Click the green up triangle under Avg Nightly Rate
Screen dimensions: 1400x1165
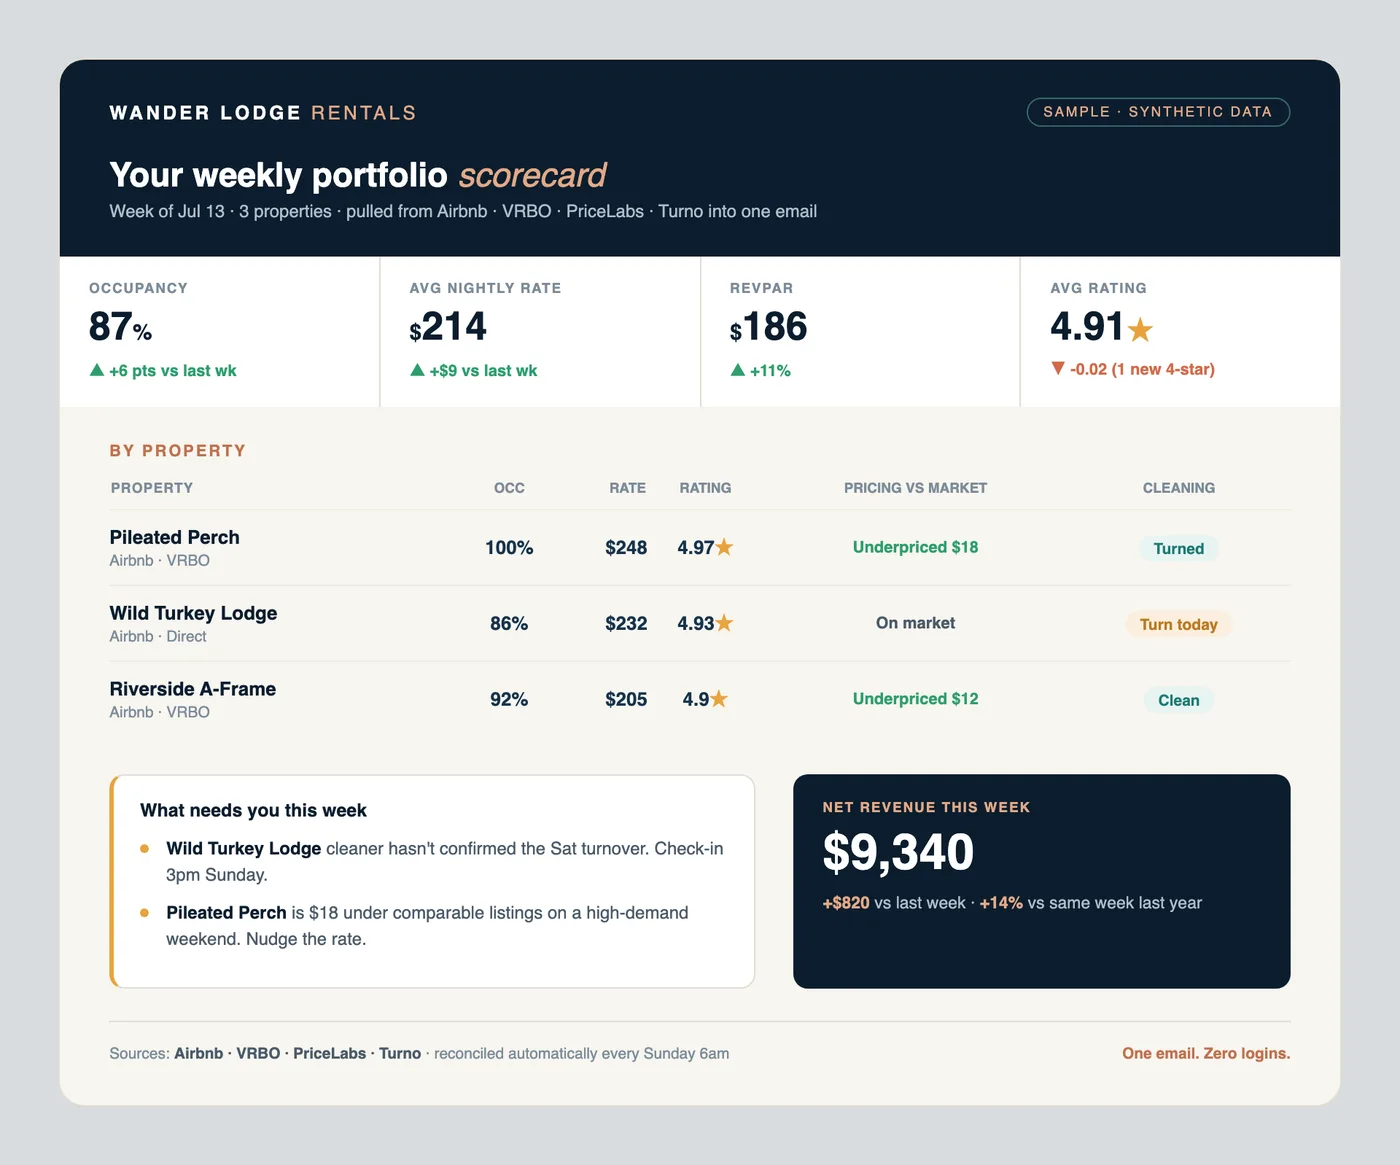pyautogui.click(x=418, y=370)
